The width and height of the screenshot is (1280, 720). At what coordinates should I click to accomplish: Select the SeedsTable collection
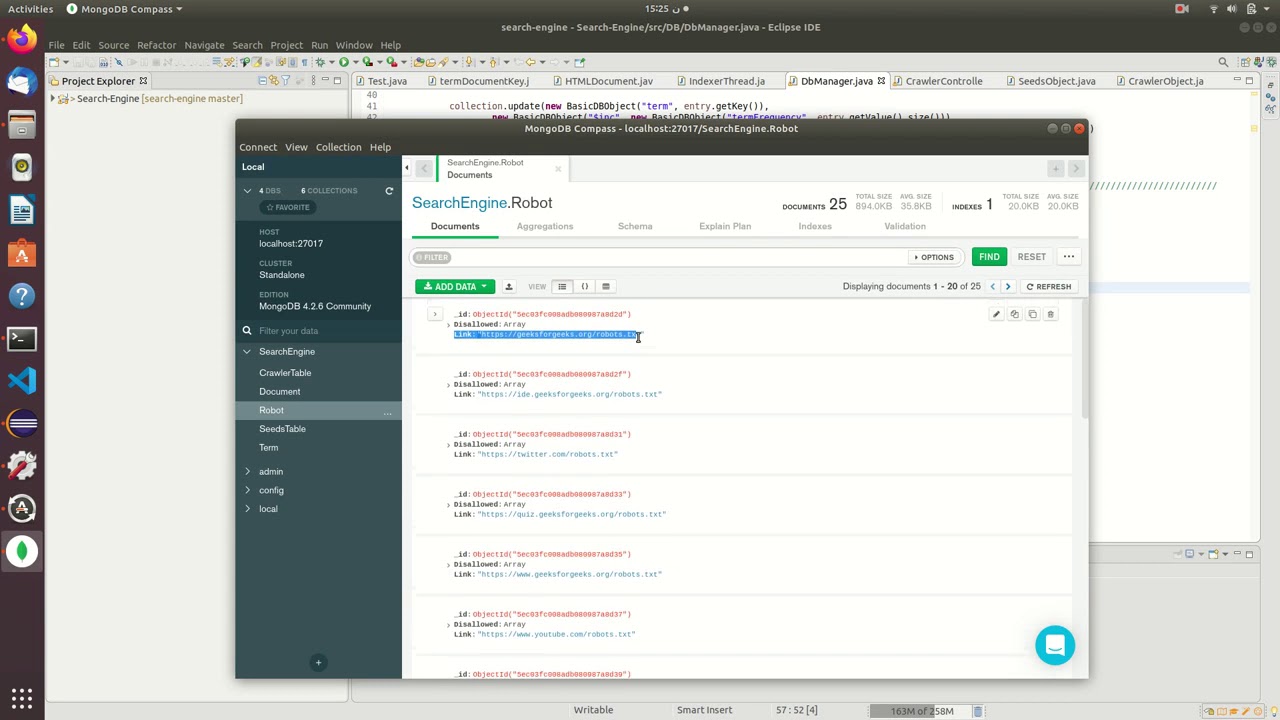pos(282,429)
